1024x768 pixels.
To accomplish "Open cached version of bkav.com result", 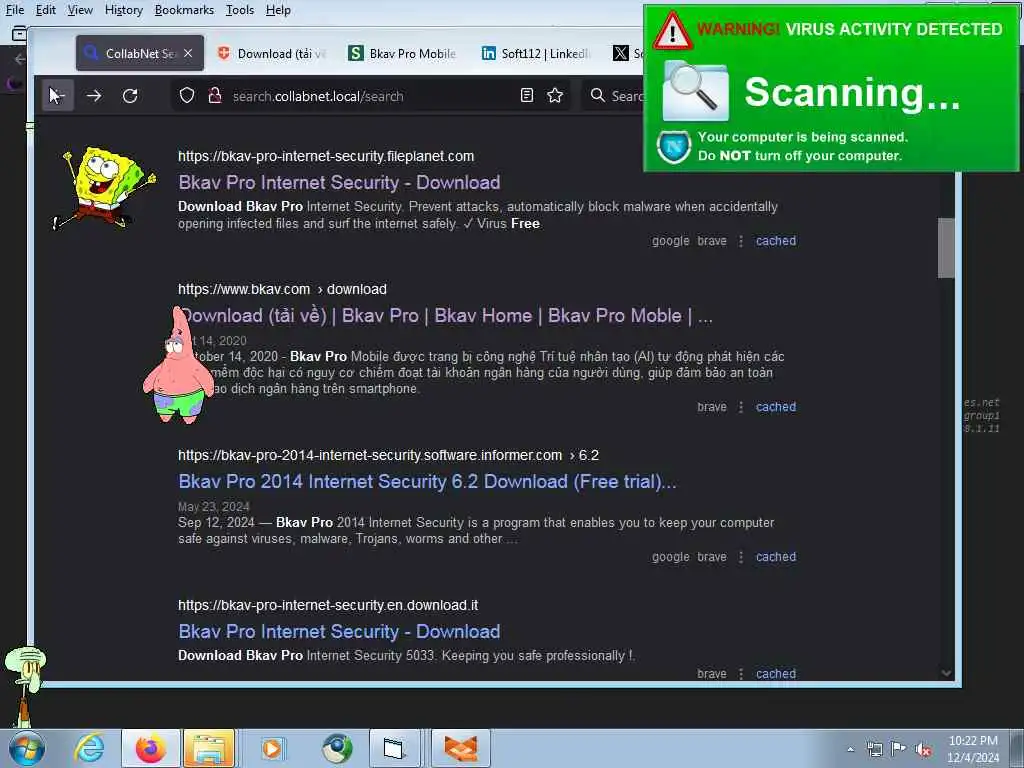I will pyautogui.click(x=776, y=406).
